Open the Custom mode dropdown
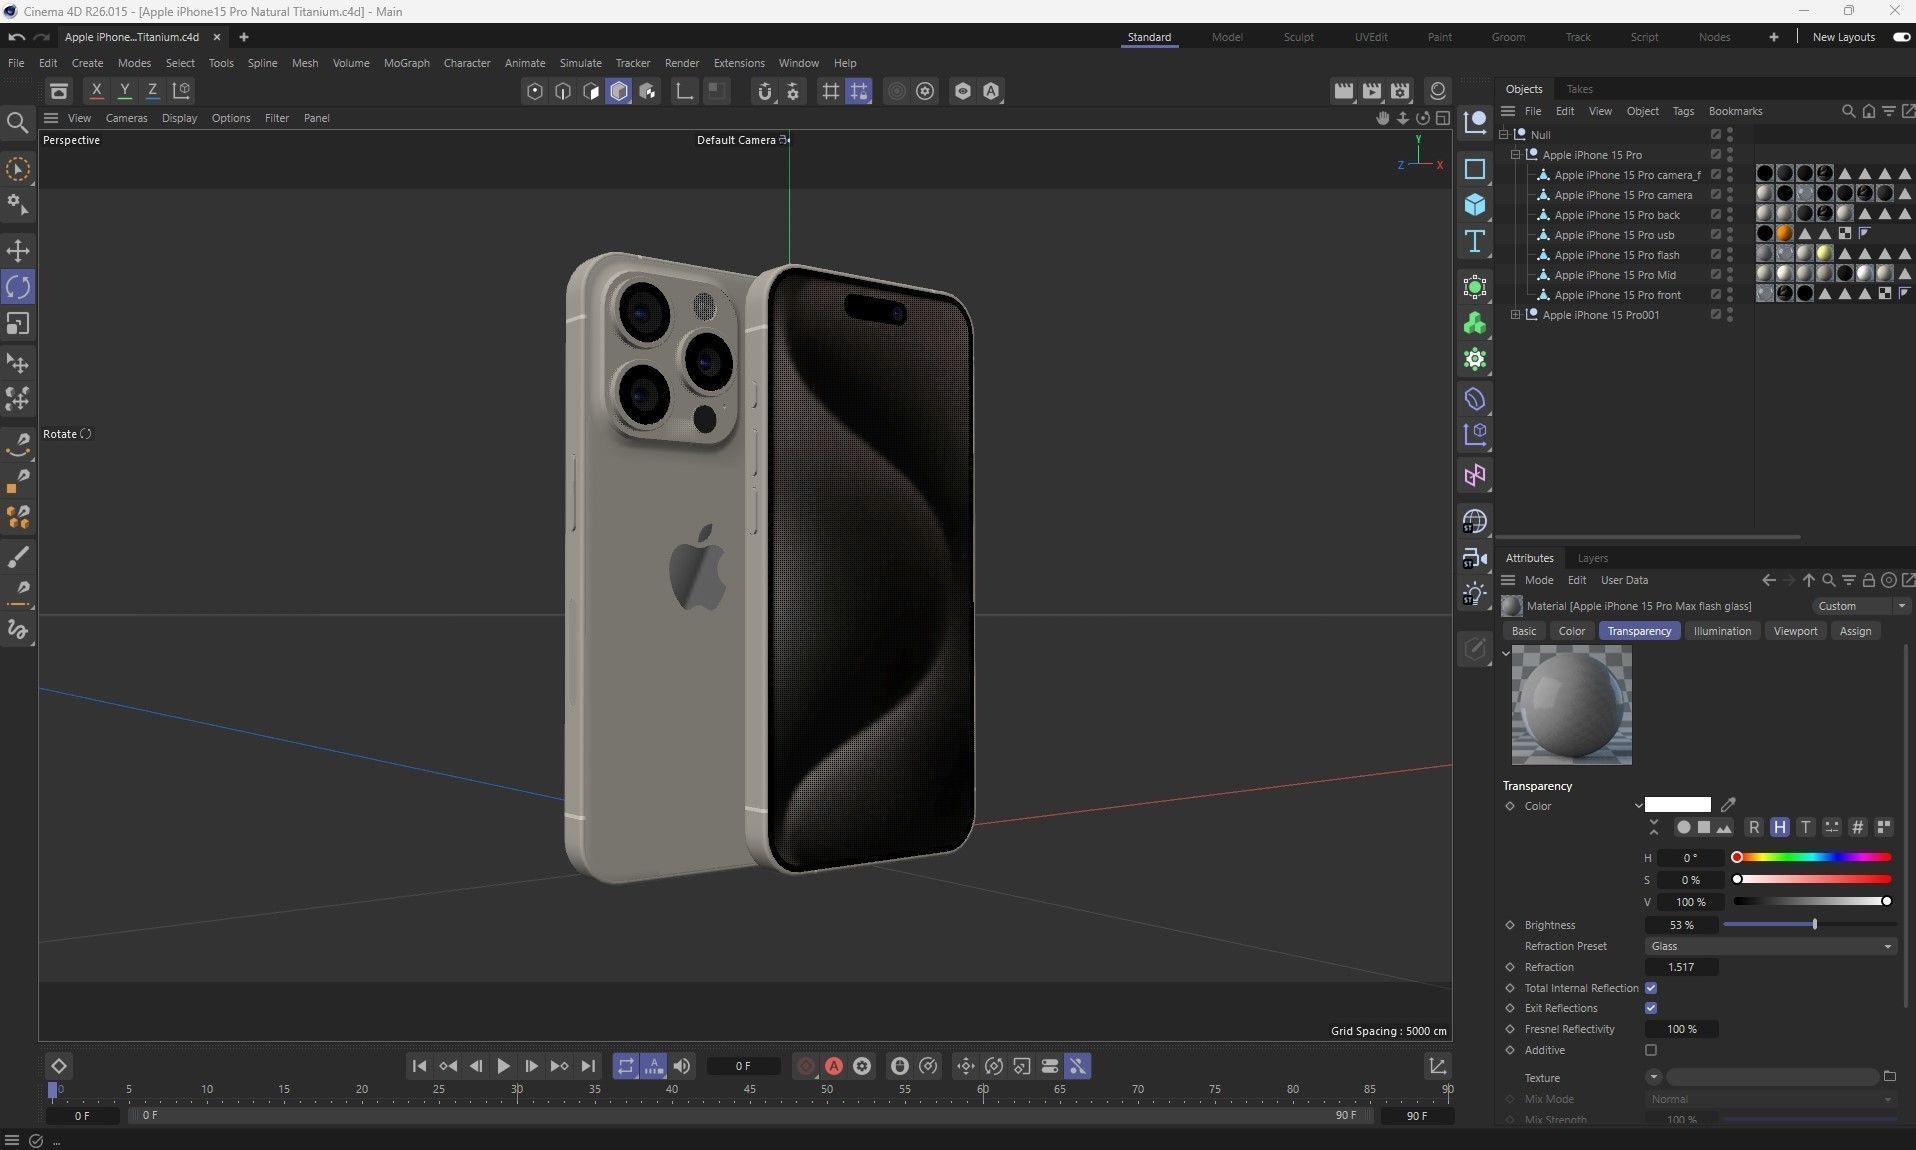This screenshot has height=1150, width=1916. (x=1860, y=606)
